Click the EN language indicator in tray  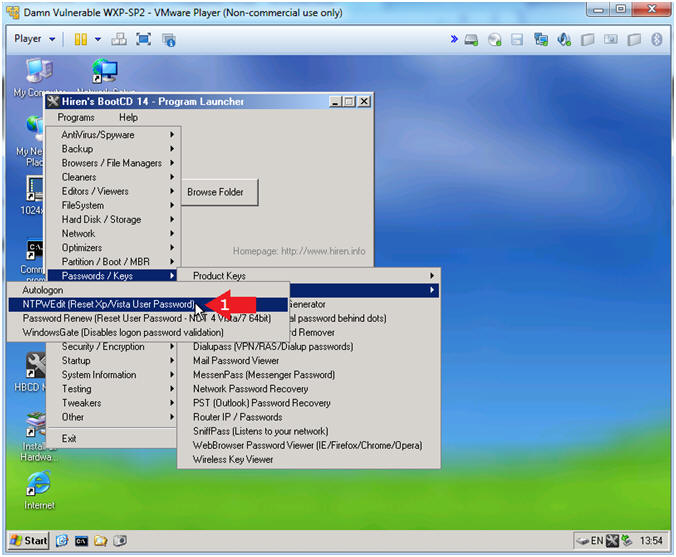[596, 541]
